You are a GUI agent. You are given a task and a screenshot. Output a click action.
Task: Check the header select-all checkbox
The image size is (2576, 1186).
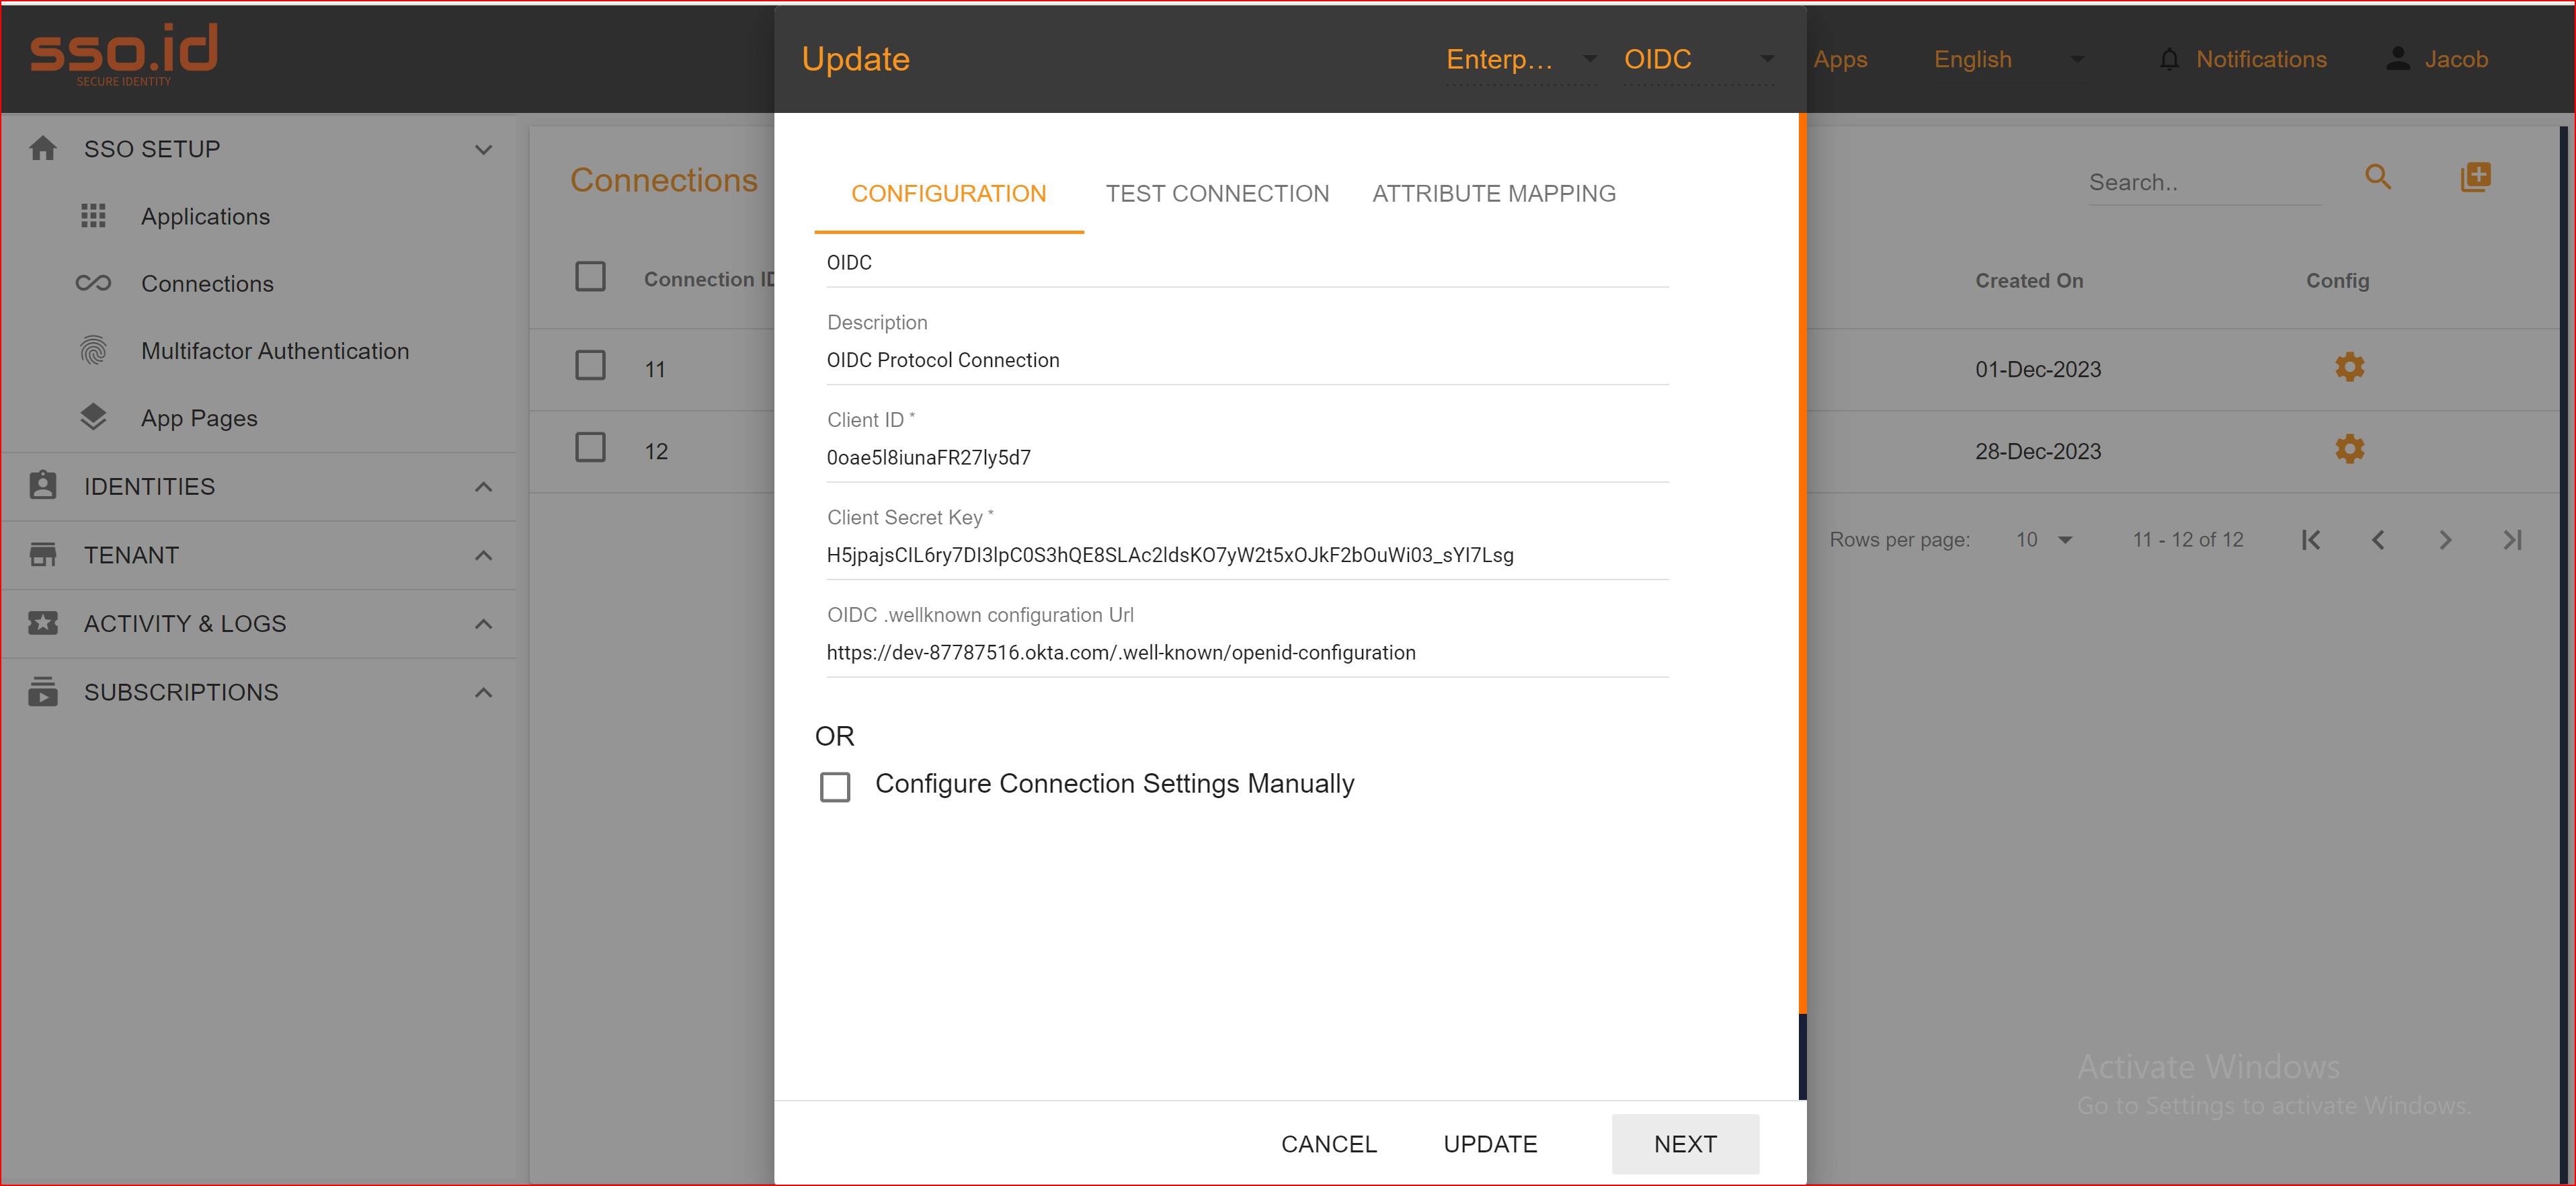(x=590, y=276)
